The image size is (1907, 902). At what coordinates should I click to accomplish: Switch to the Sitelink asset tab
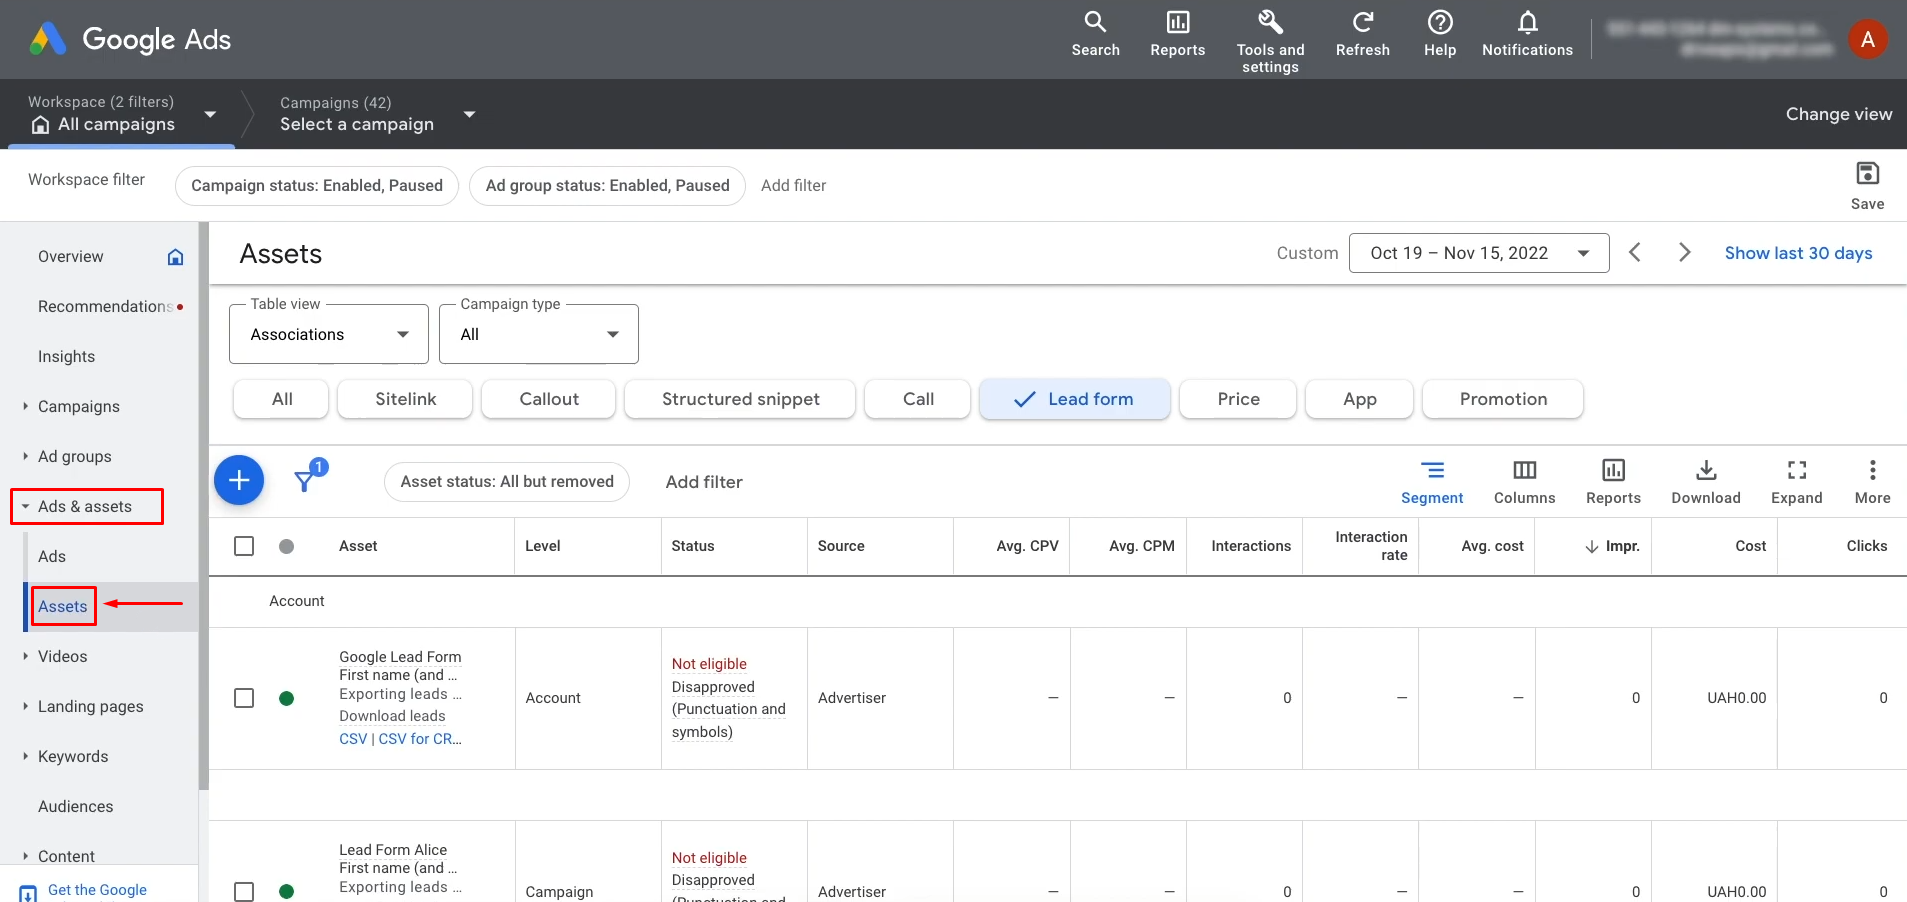[405, 399]
